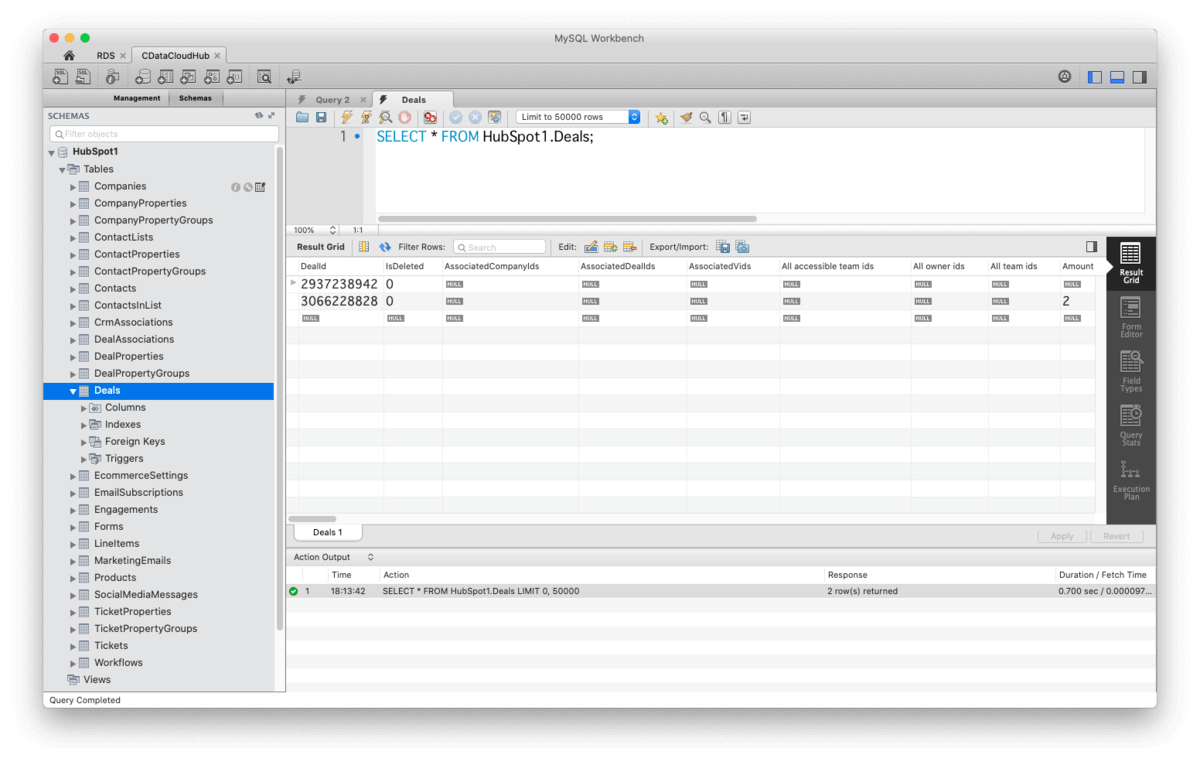Show the Execution Plan panel
Screen dimensions: 1200x765
(x=1130, y=480)
